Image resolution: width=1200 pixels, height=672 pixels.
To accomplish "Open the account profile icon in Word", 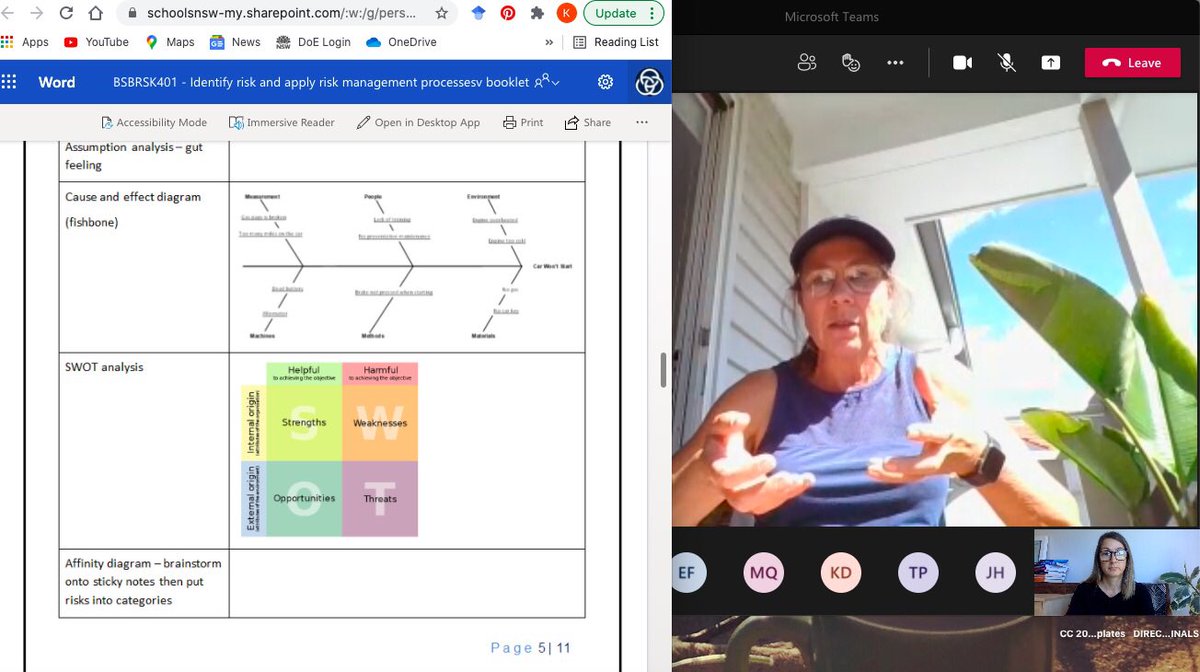I will (x=649, y=82).
